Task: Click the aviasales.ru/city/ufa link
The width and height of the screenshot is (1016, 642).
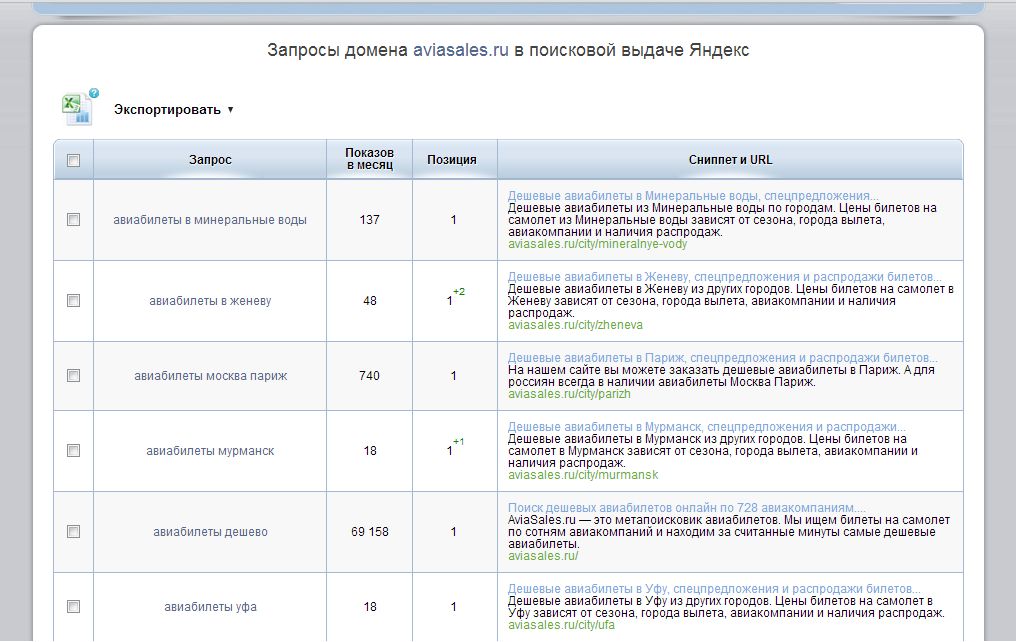Action: (x=561, y=625)
